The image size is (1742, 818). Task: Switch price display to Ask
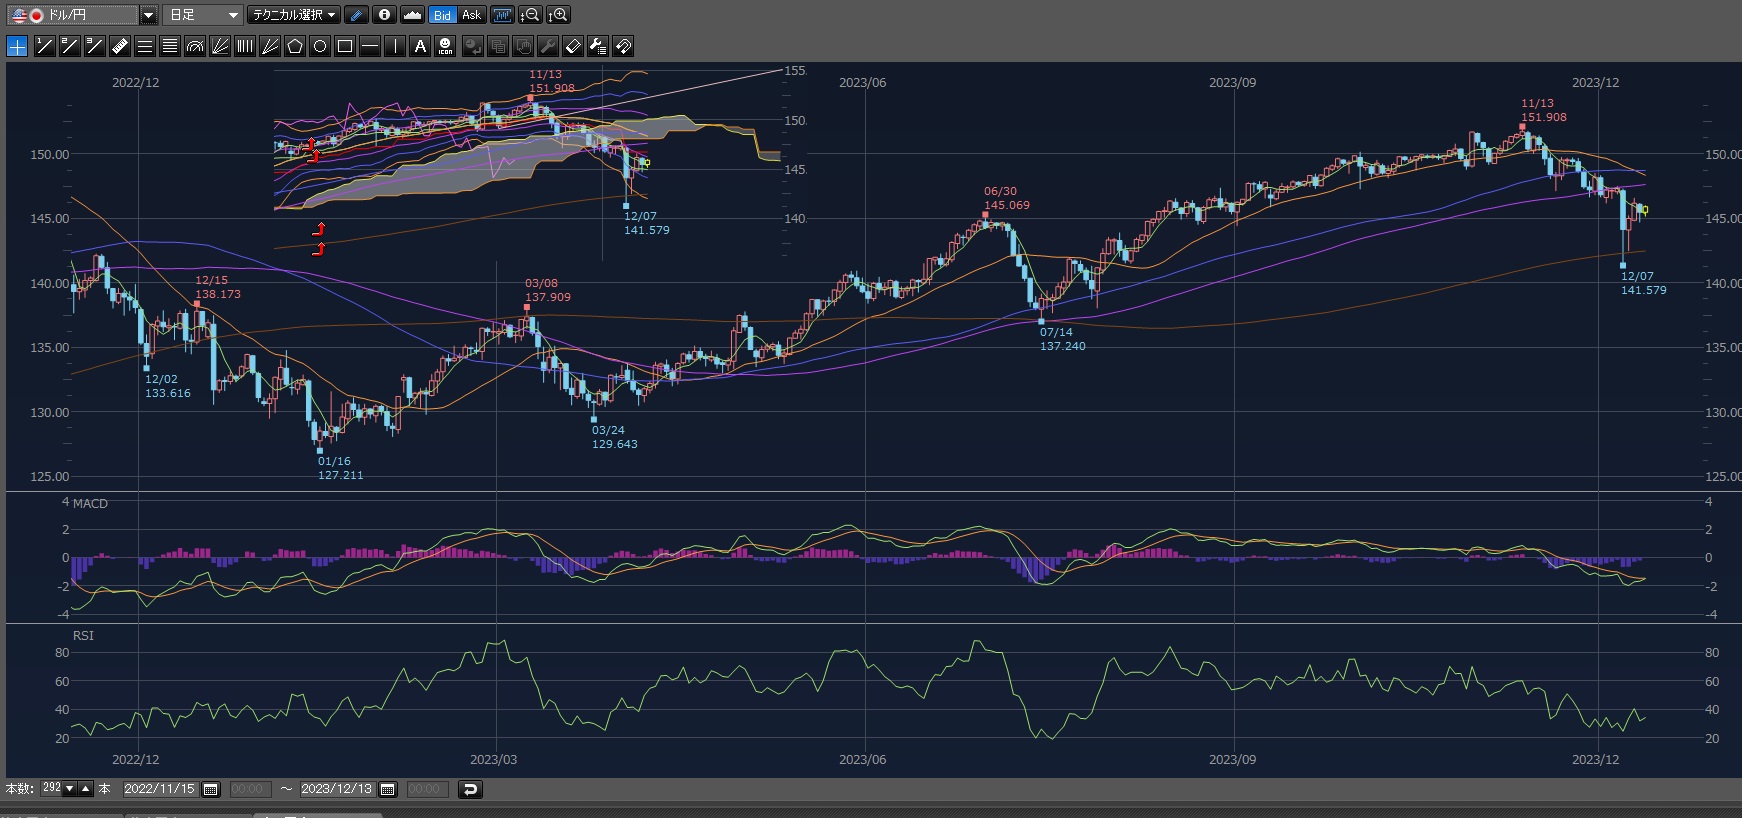click(x=471, y=15)
